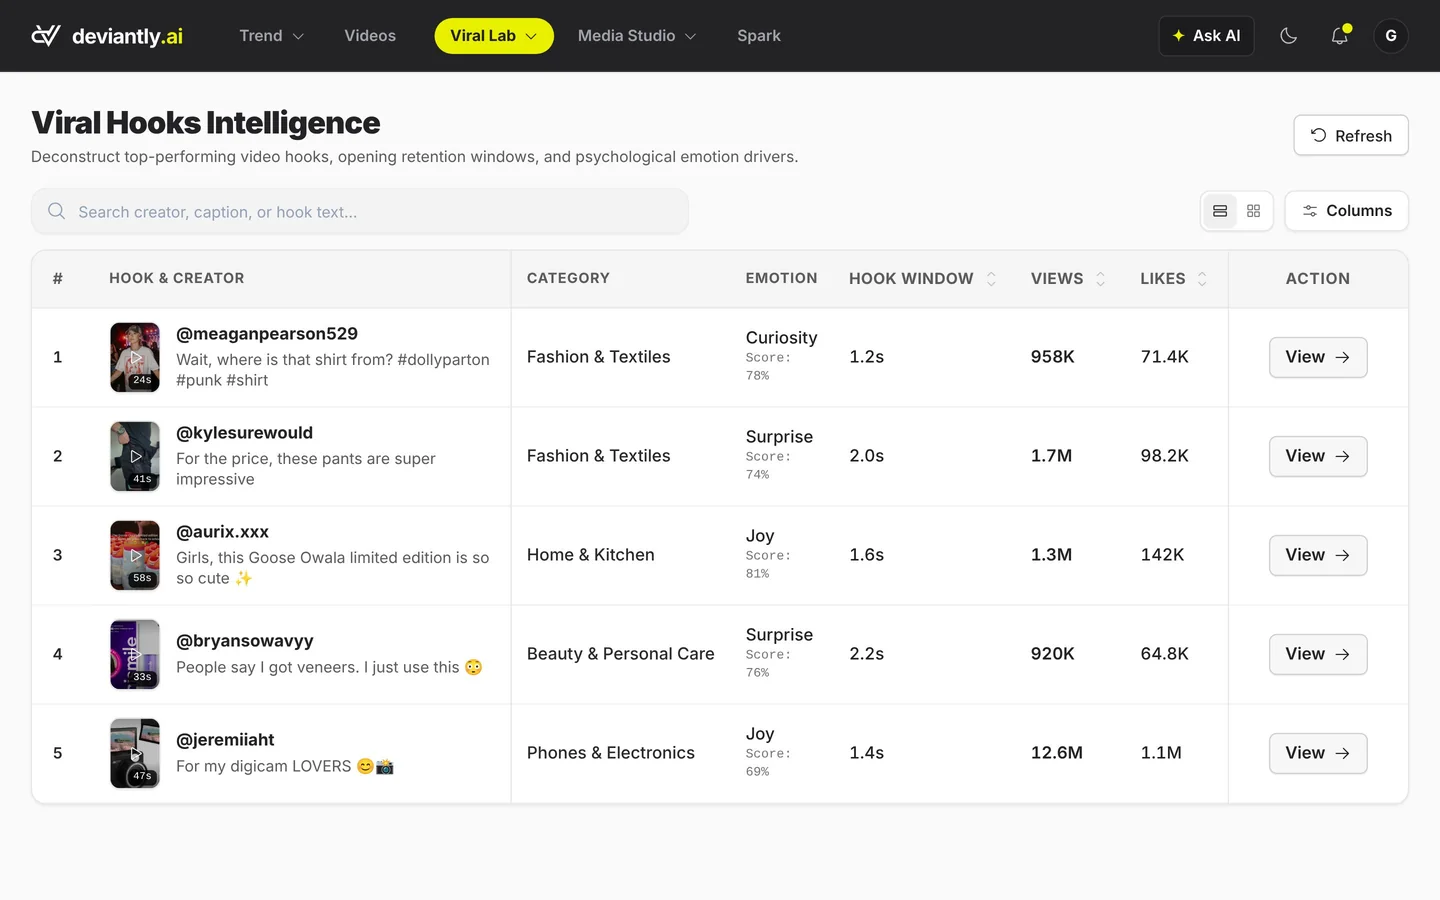The width and height of the screenshot is (1440, 900).
Task: Sort by the Hook Window column
Action: pyautogui.click(x=922, y=279)
